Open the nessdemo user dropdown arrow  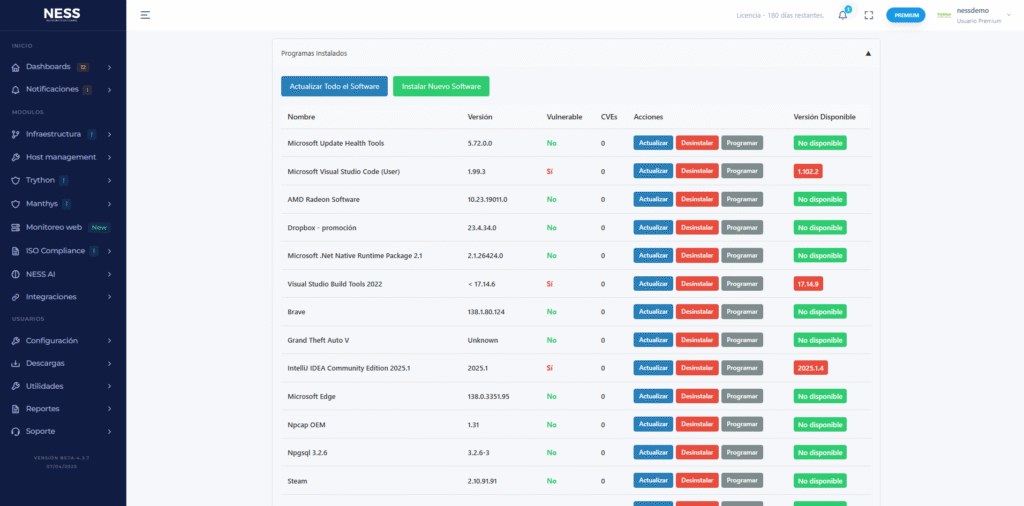[1009, 13]
